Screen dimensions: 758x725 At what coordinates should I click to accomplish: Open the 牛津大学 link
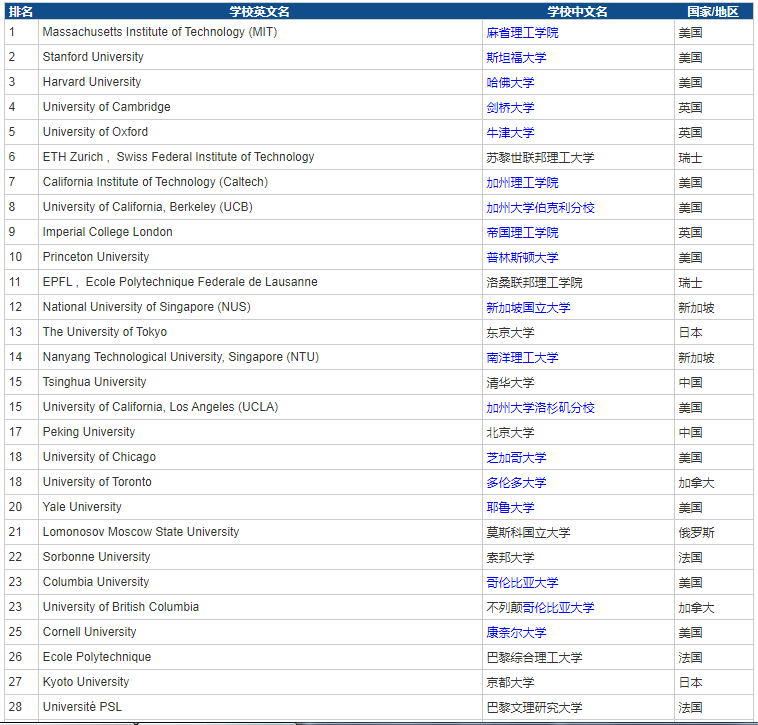click(510, 133)
